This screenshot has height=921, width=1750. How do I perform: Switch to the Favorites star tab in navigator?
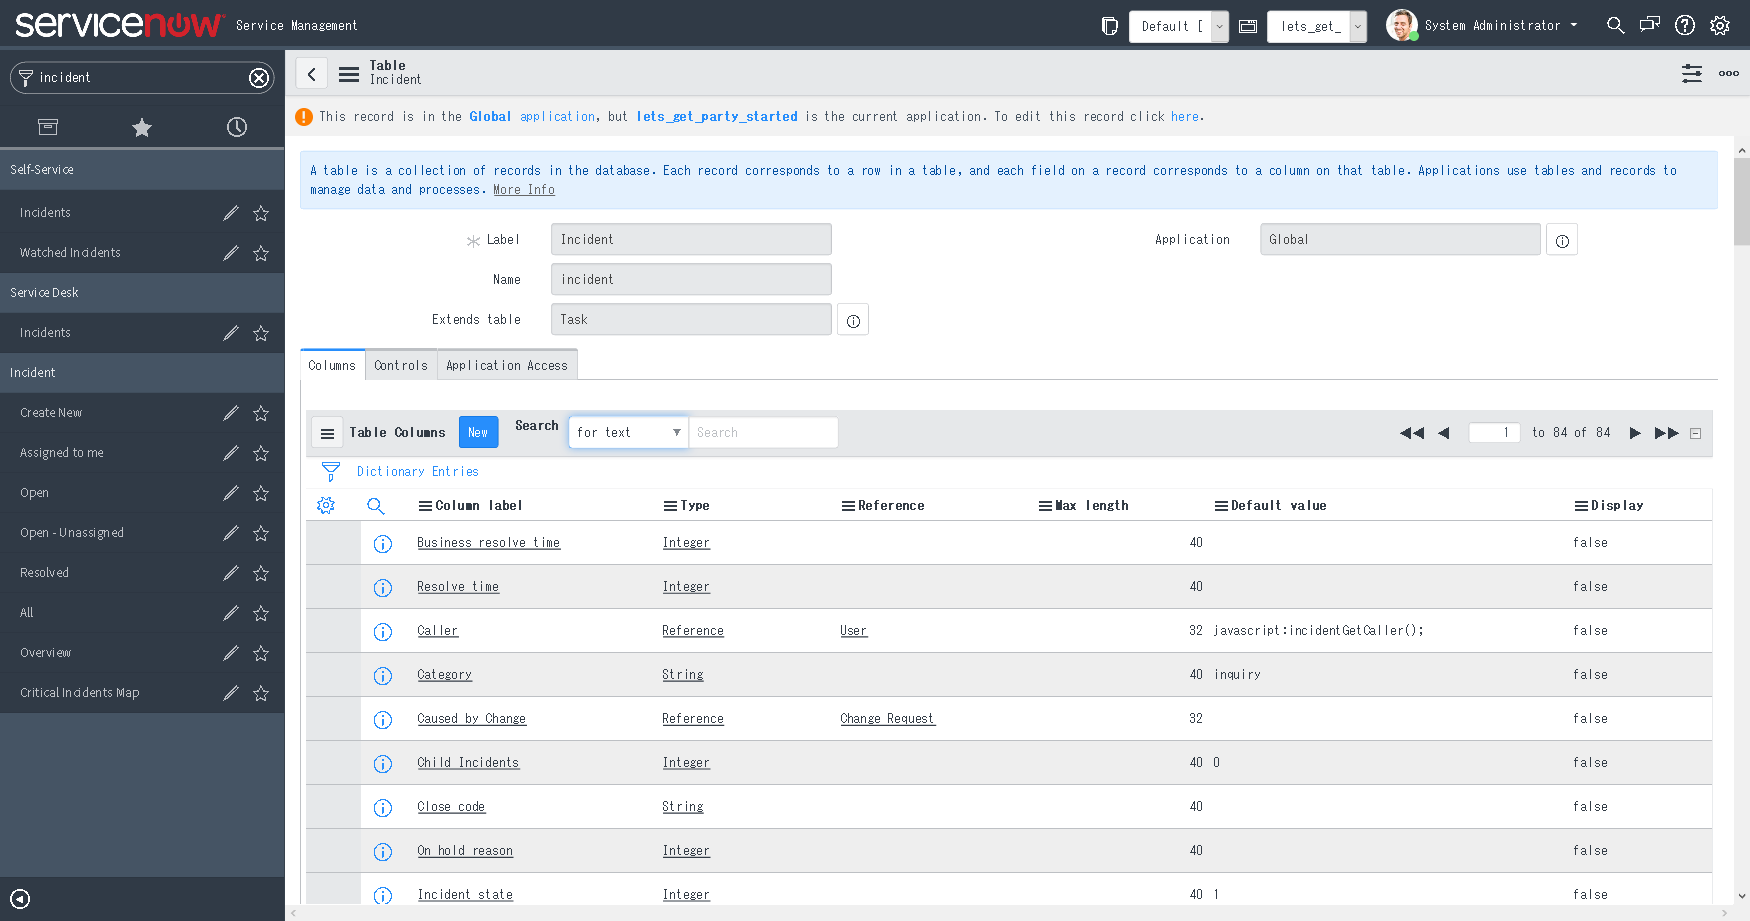click(x=141, y=127)
